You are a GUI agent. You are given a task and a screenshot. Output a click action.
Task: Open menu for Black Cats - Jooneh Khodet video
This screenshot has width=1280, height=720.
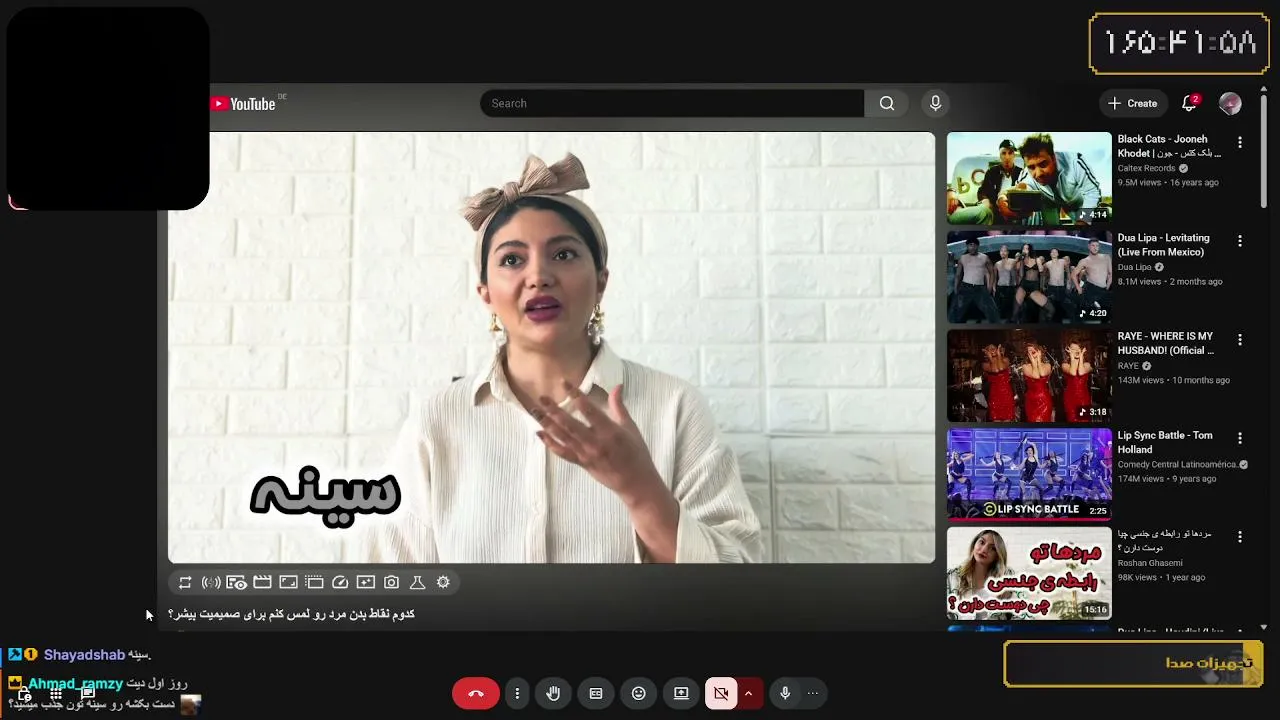1240,142
